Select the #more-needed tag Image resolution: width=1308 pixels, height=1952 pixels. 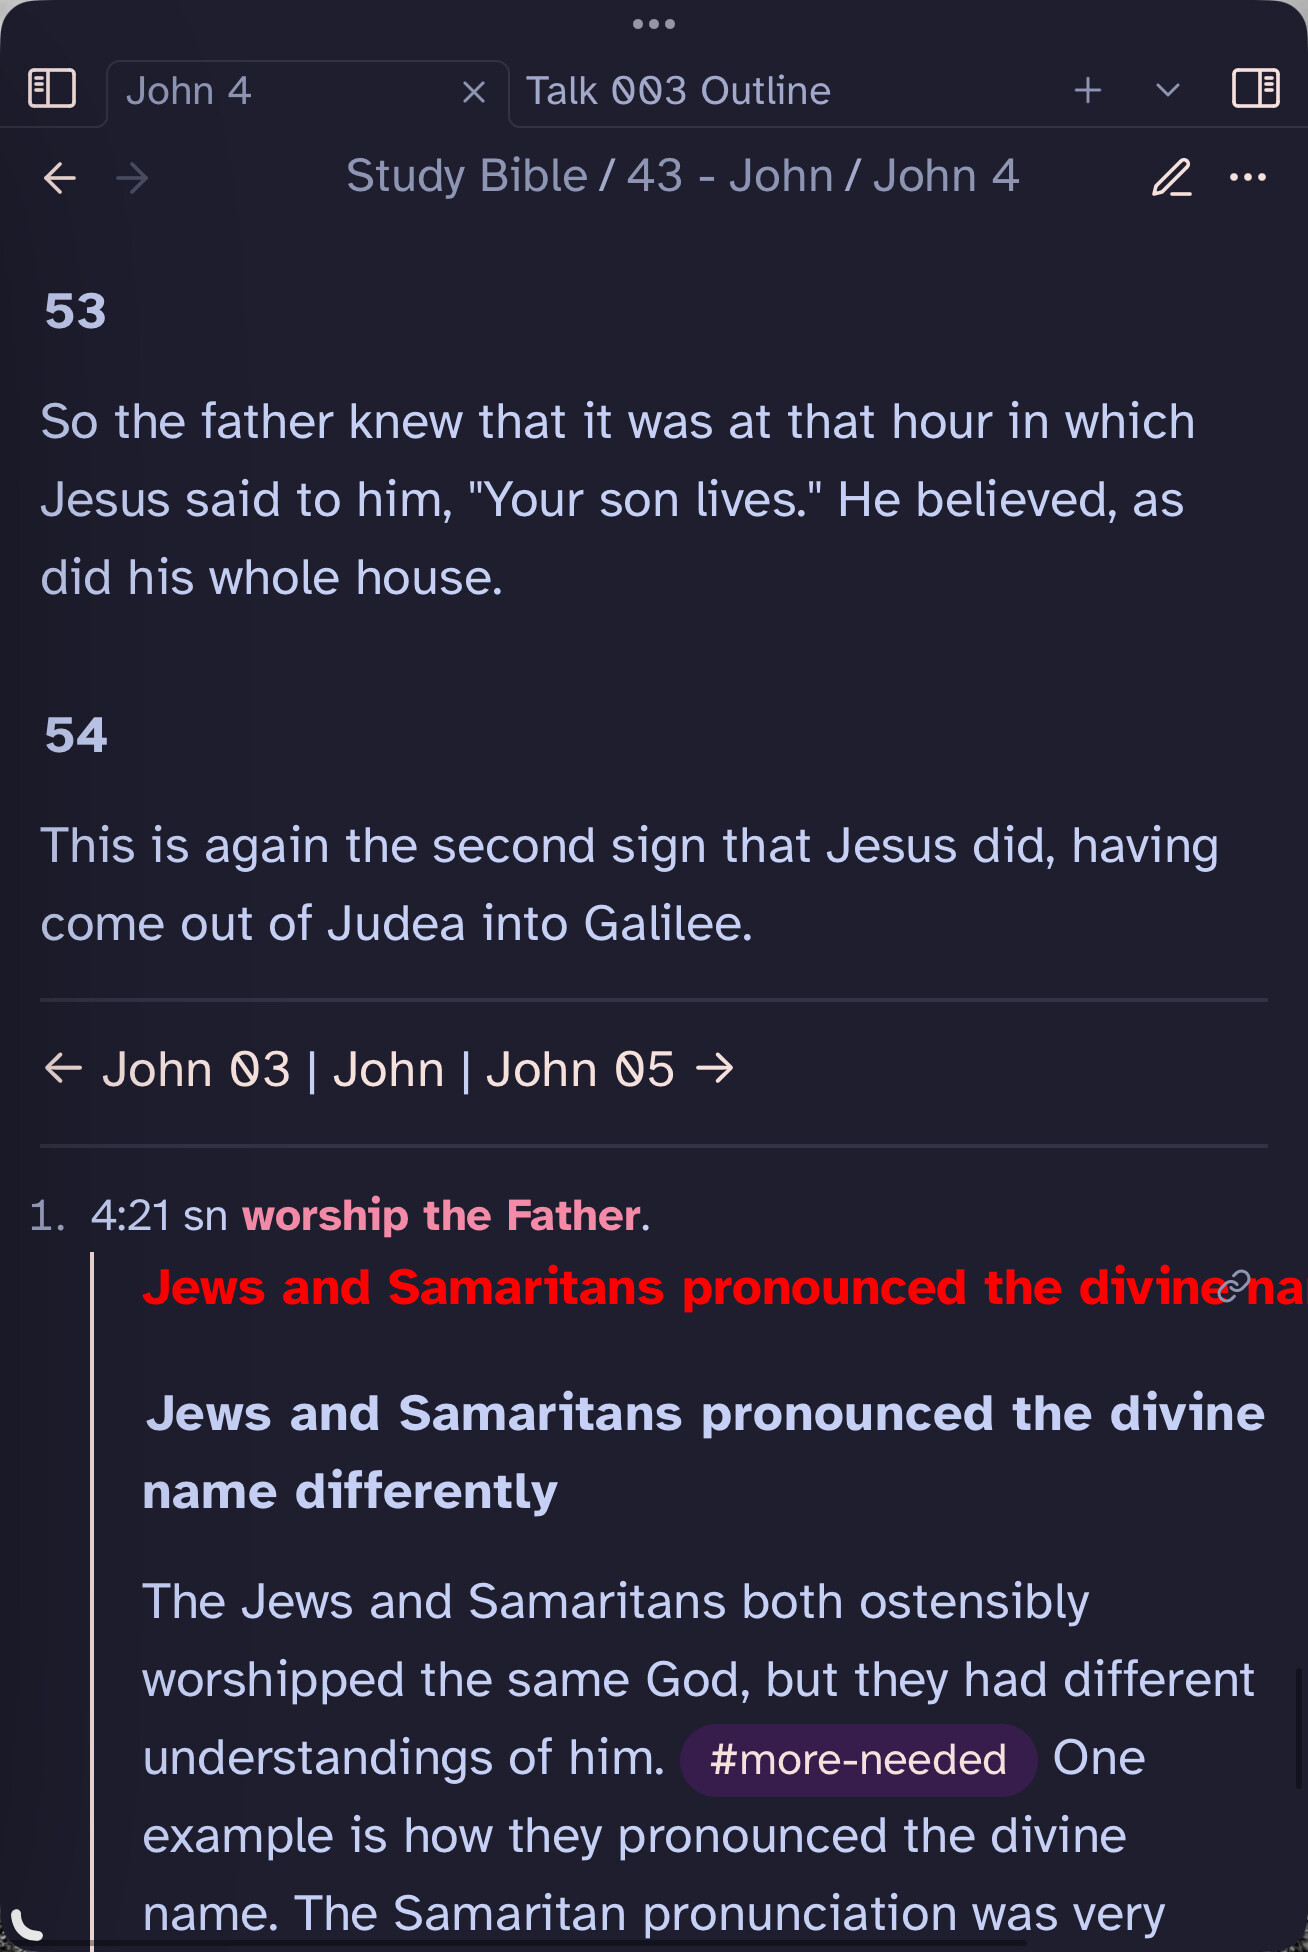pyautogui.click(x=858, y=1760)
